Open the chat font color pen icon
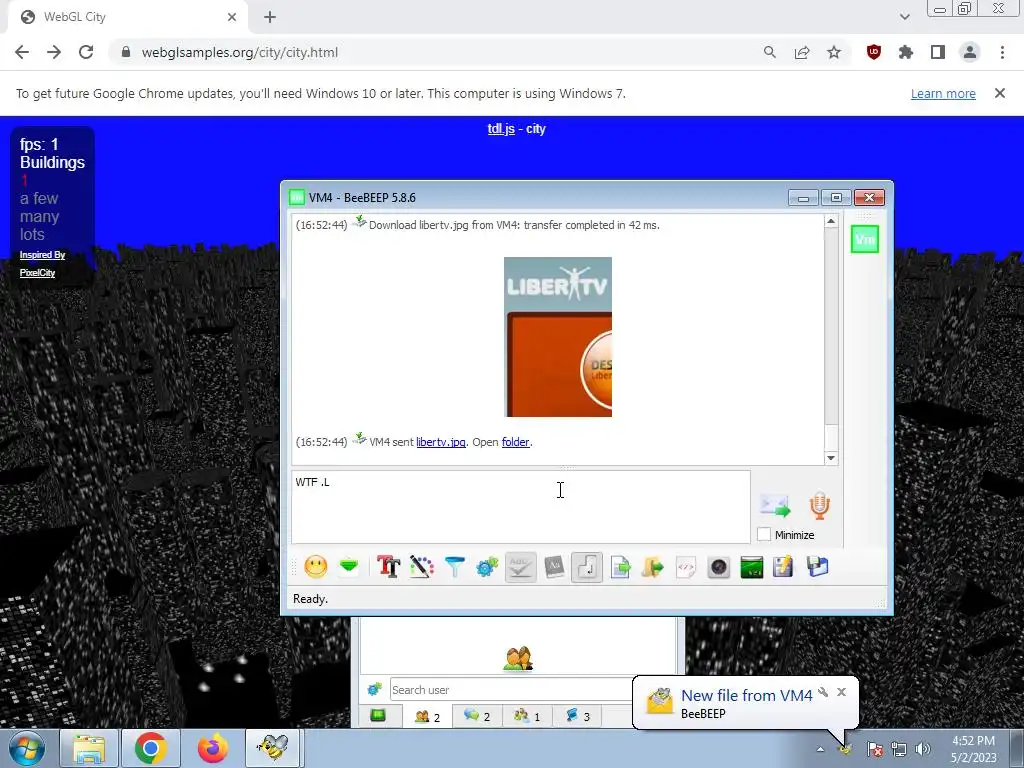Viewport: 1024px width, 768px height. tap(422, 567)
